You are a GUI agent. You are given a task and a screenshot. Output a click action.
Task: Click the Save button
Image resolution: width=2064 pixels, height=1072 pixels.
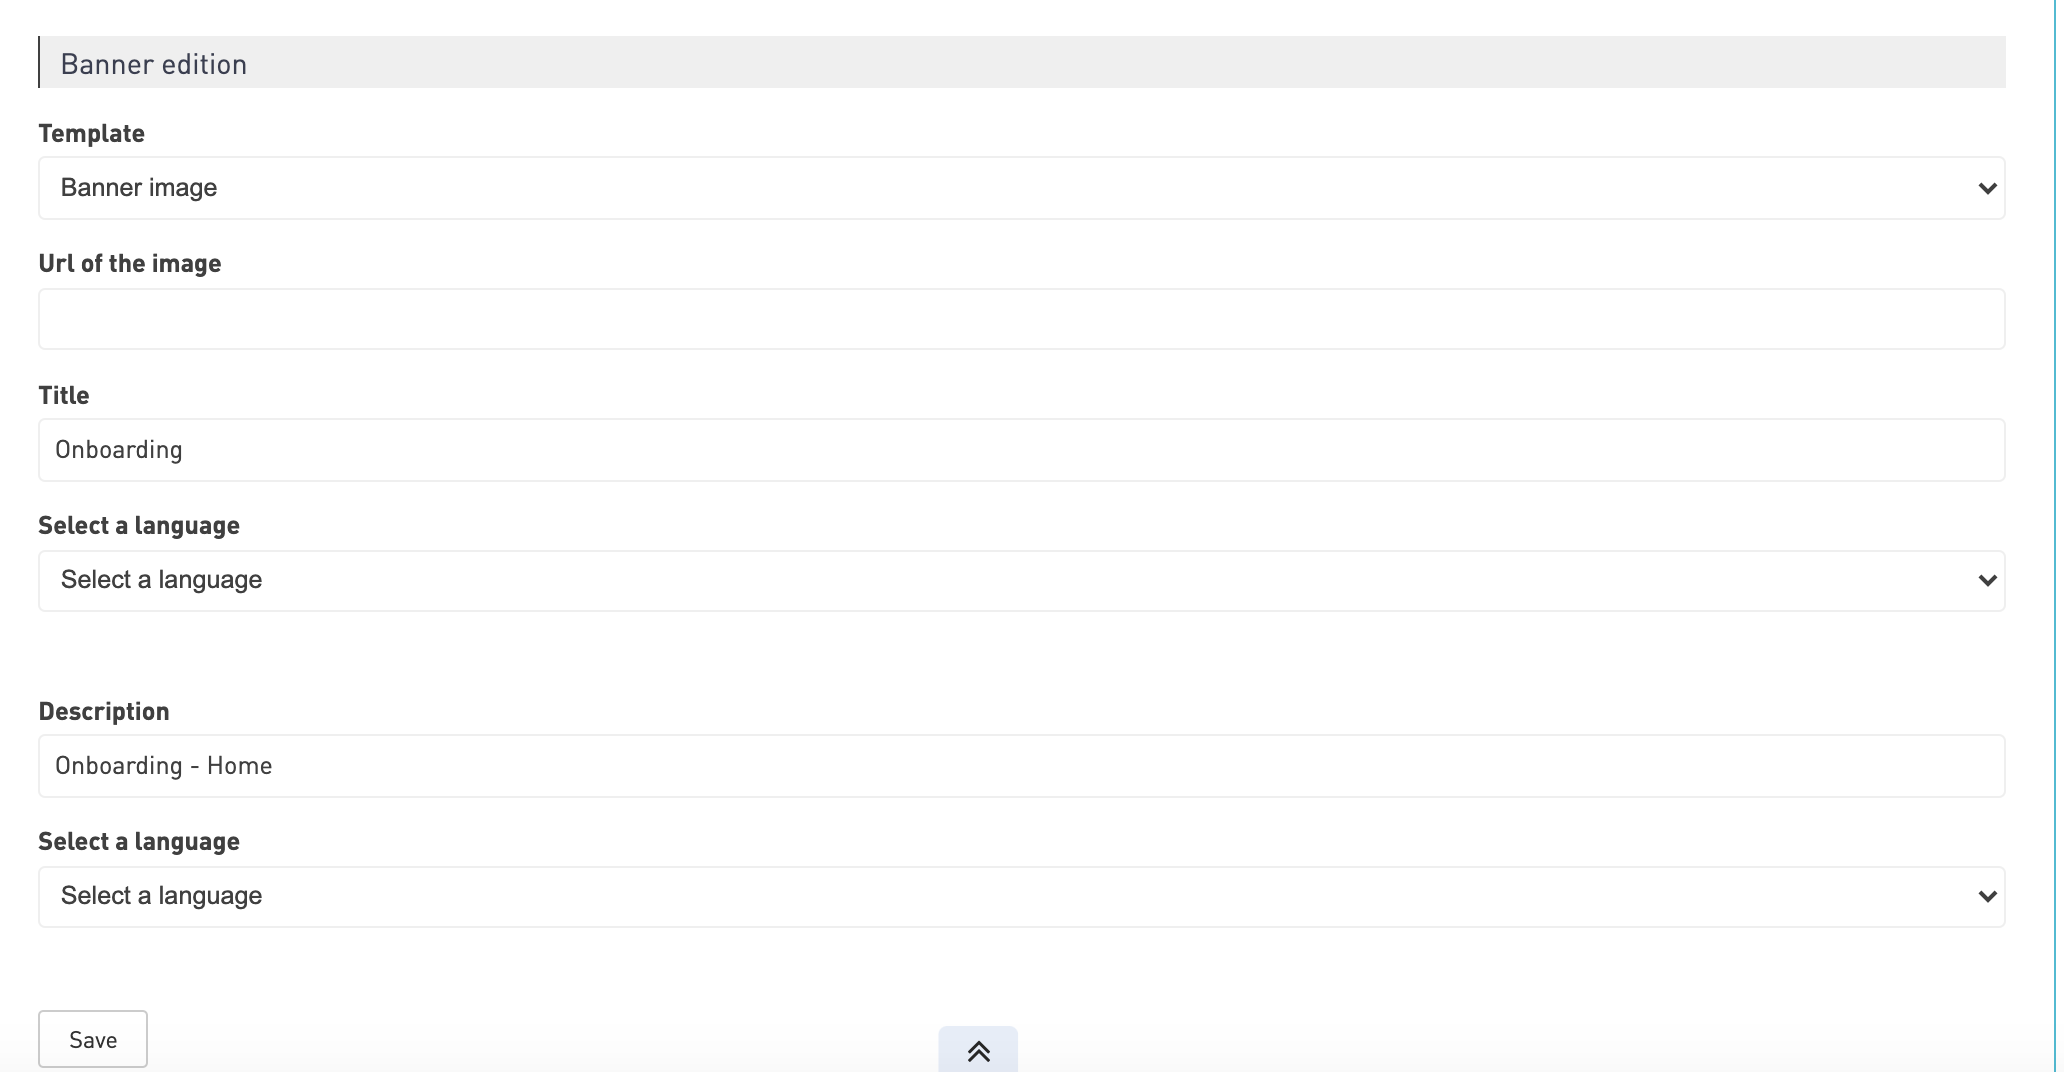[x=93, y=1039]
